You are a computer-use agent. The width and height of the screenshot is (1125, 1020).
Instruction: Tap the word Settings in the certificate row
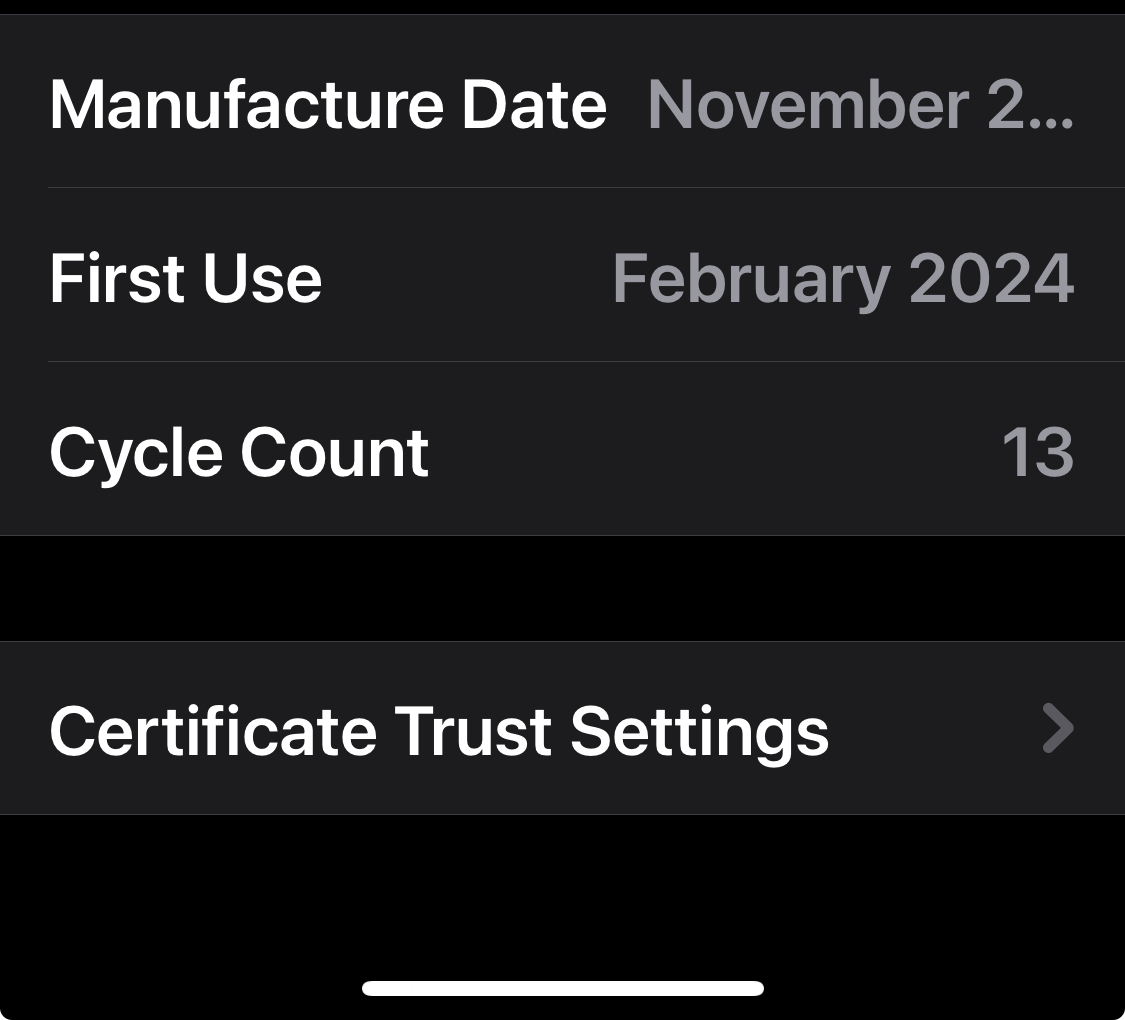699,732
